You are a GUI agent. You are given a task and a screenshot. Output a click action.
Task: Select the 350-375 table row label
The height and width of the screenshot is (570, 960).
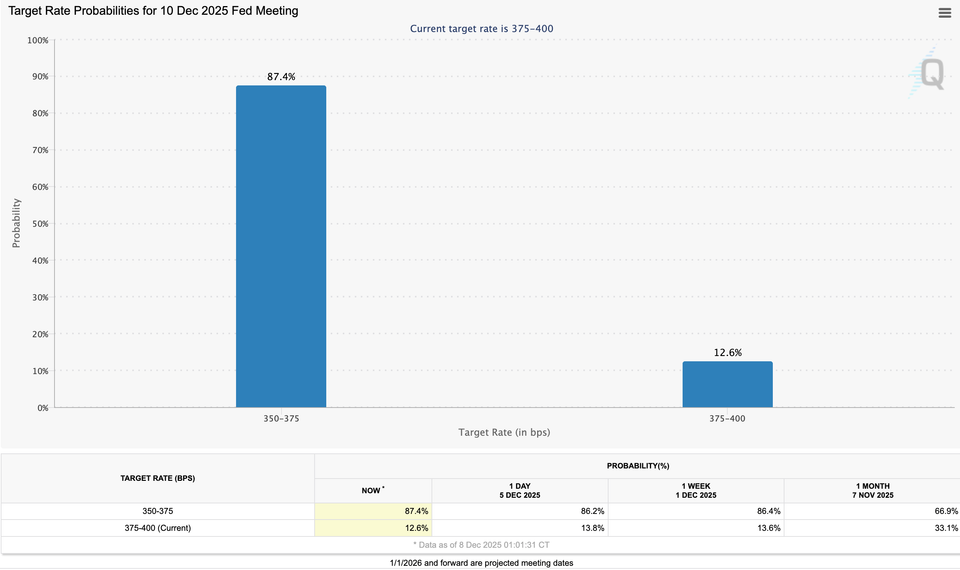[x=158, y=511]
